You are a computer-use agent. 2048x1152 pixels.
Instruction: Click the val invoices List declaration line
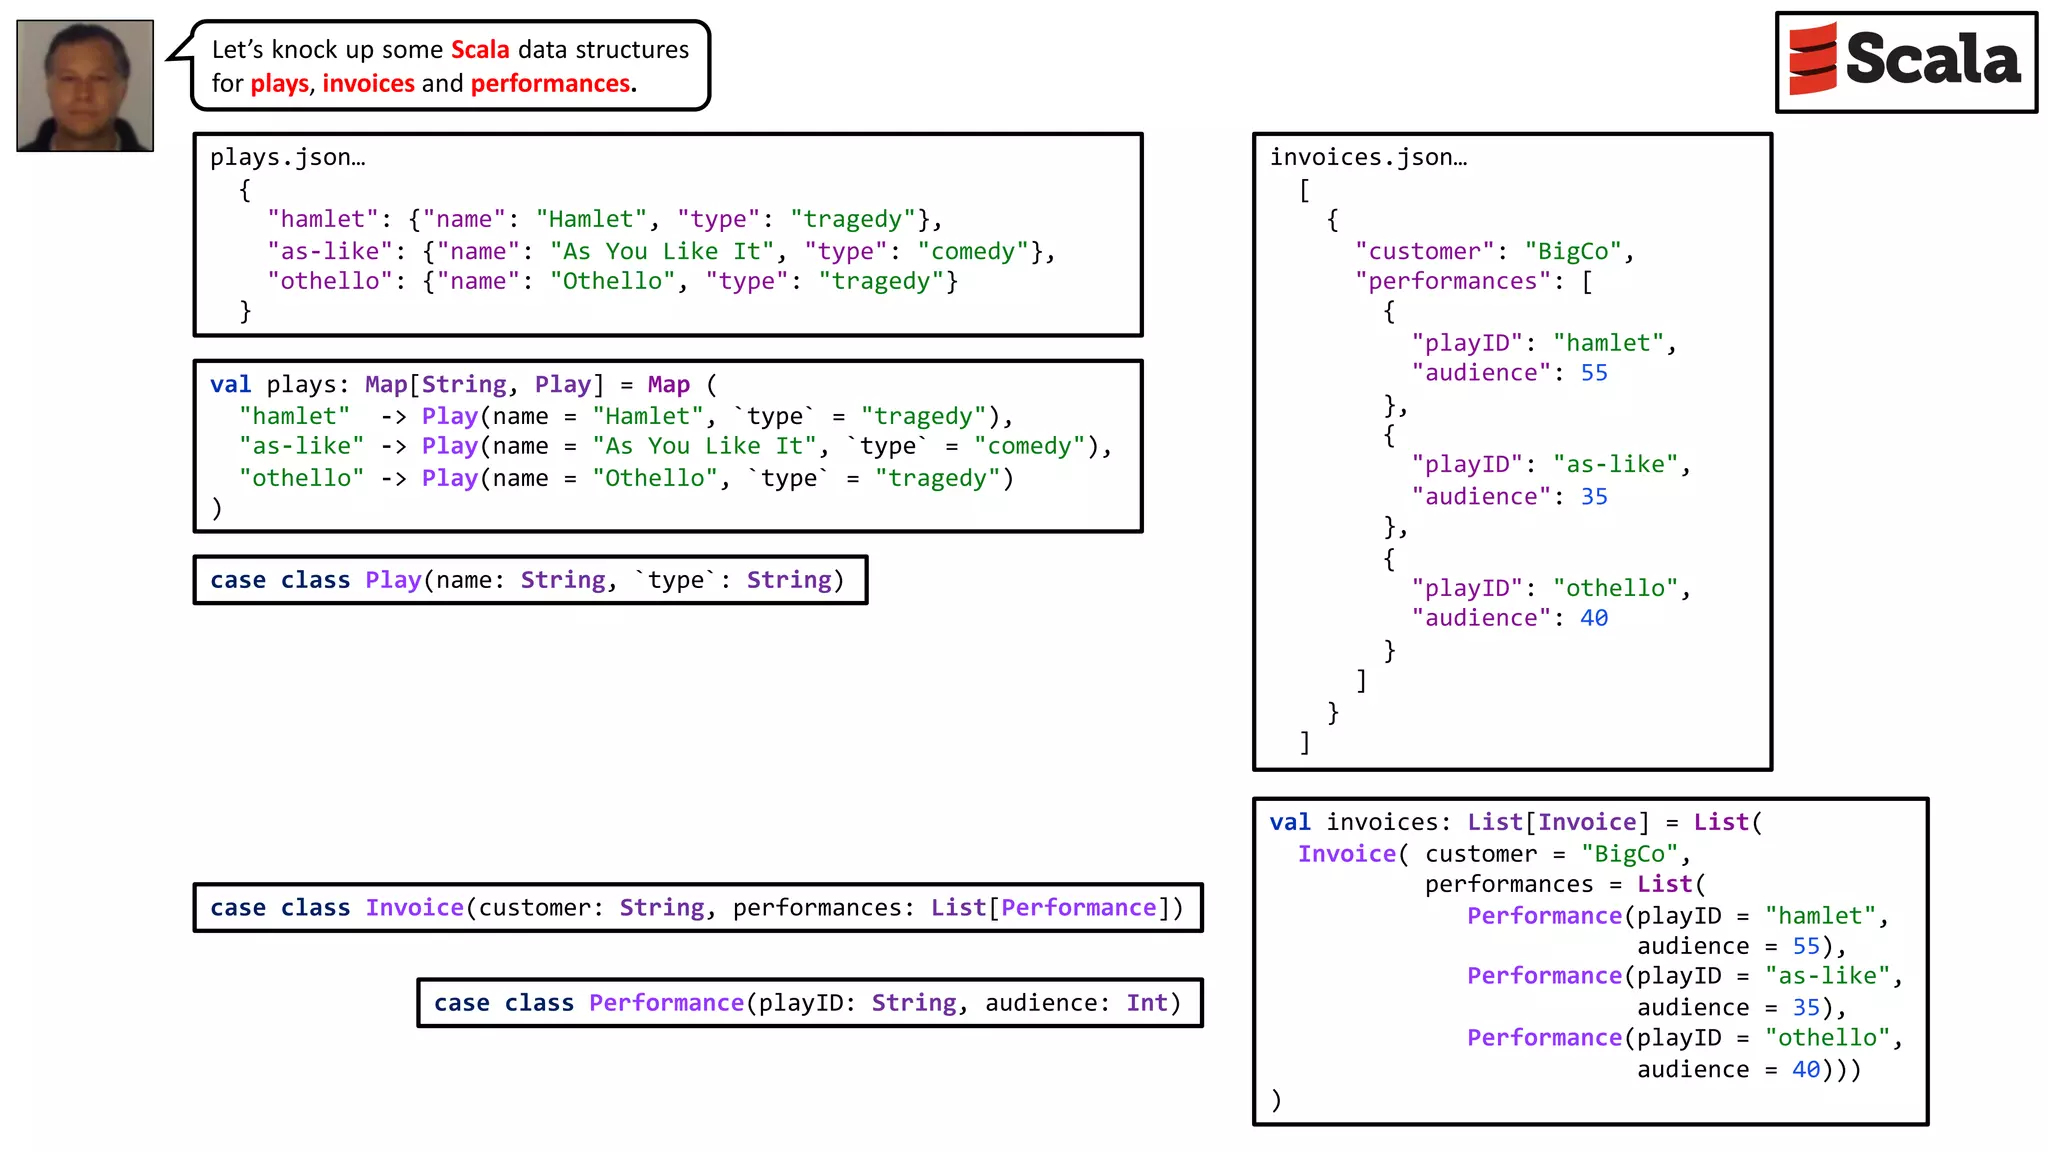click(x=1515, y=822)
